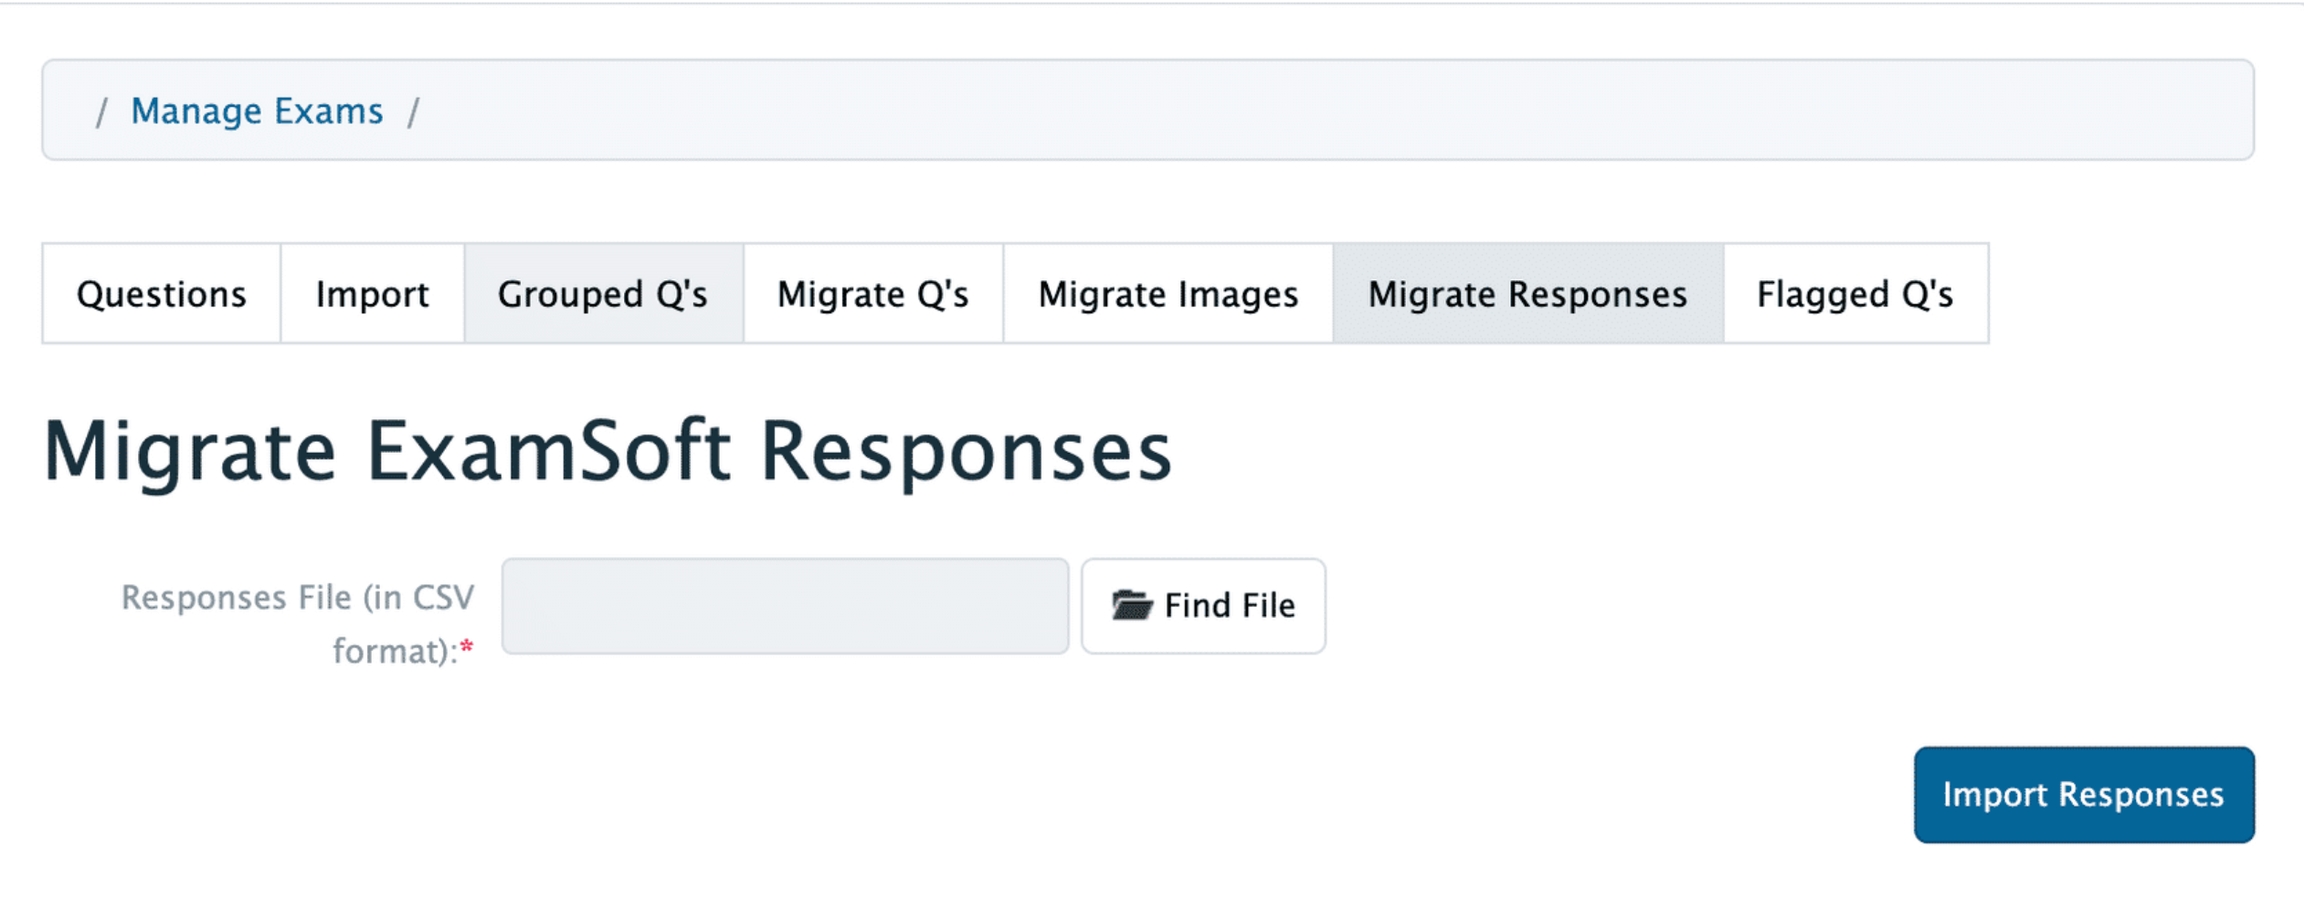
Task: Click the word ExamSoft in the heading
Action: [x=548, y=452]
